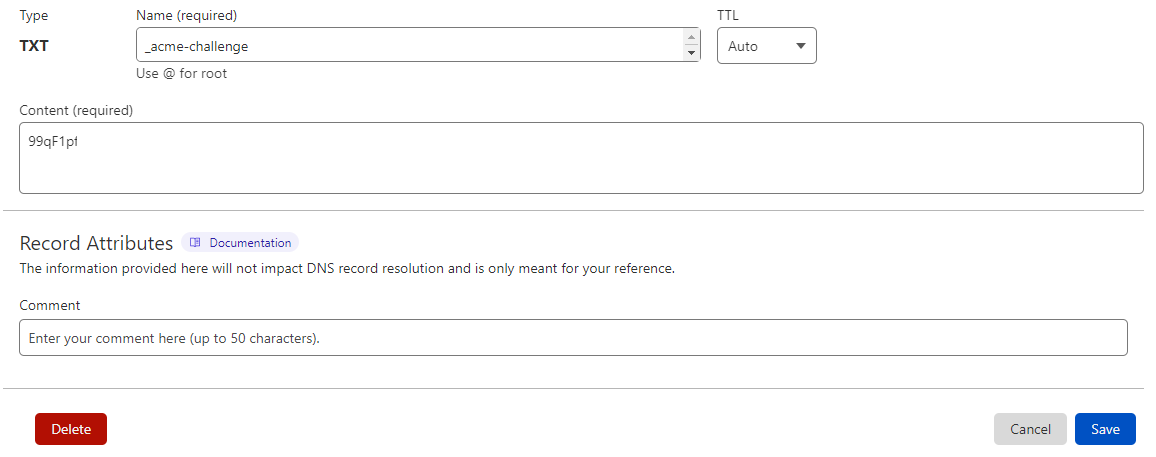This screenshot has height=457, width=1156.
Task: Click the TTL label
Action: [728, 15]
